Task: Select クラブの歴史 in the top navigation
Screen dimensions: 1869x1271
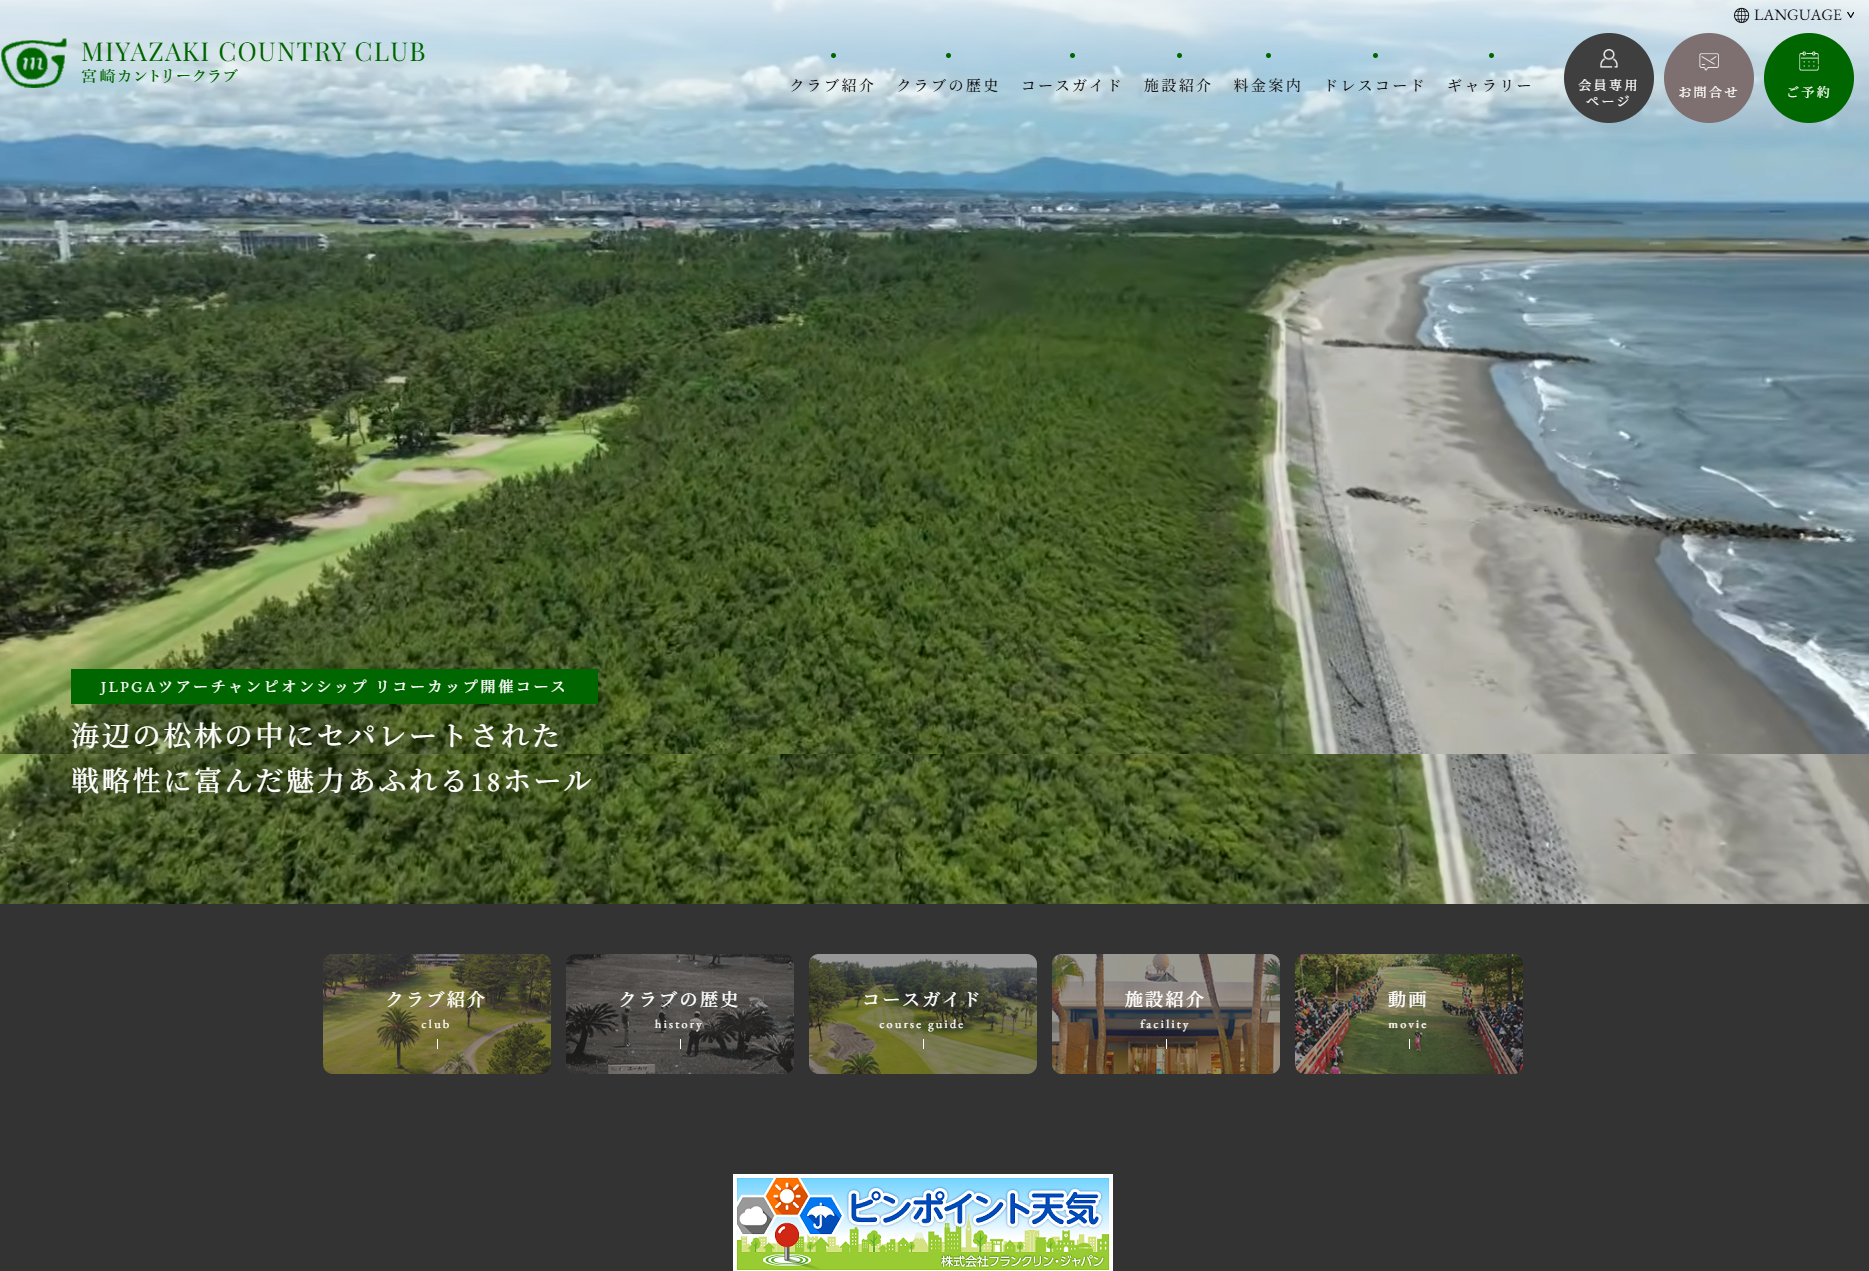Action: coord(947,85)
